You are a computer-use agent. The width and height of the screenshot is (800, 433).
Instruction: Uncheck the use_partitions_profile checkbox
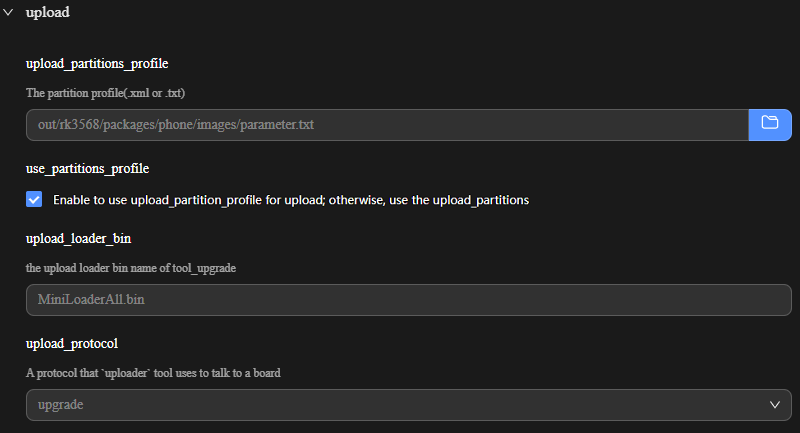click(35, 199)
